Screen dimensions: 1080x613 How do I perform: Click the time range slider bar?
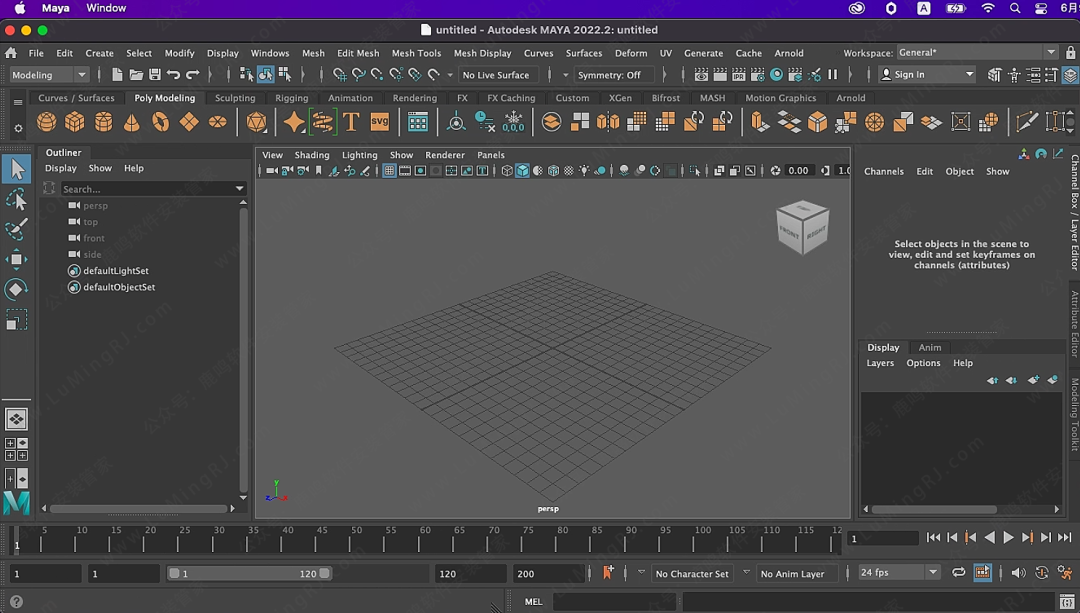[x=250, y=574]
